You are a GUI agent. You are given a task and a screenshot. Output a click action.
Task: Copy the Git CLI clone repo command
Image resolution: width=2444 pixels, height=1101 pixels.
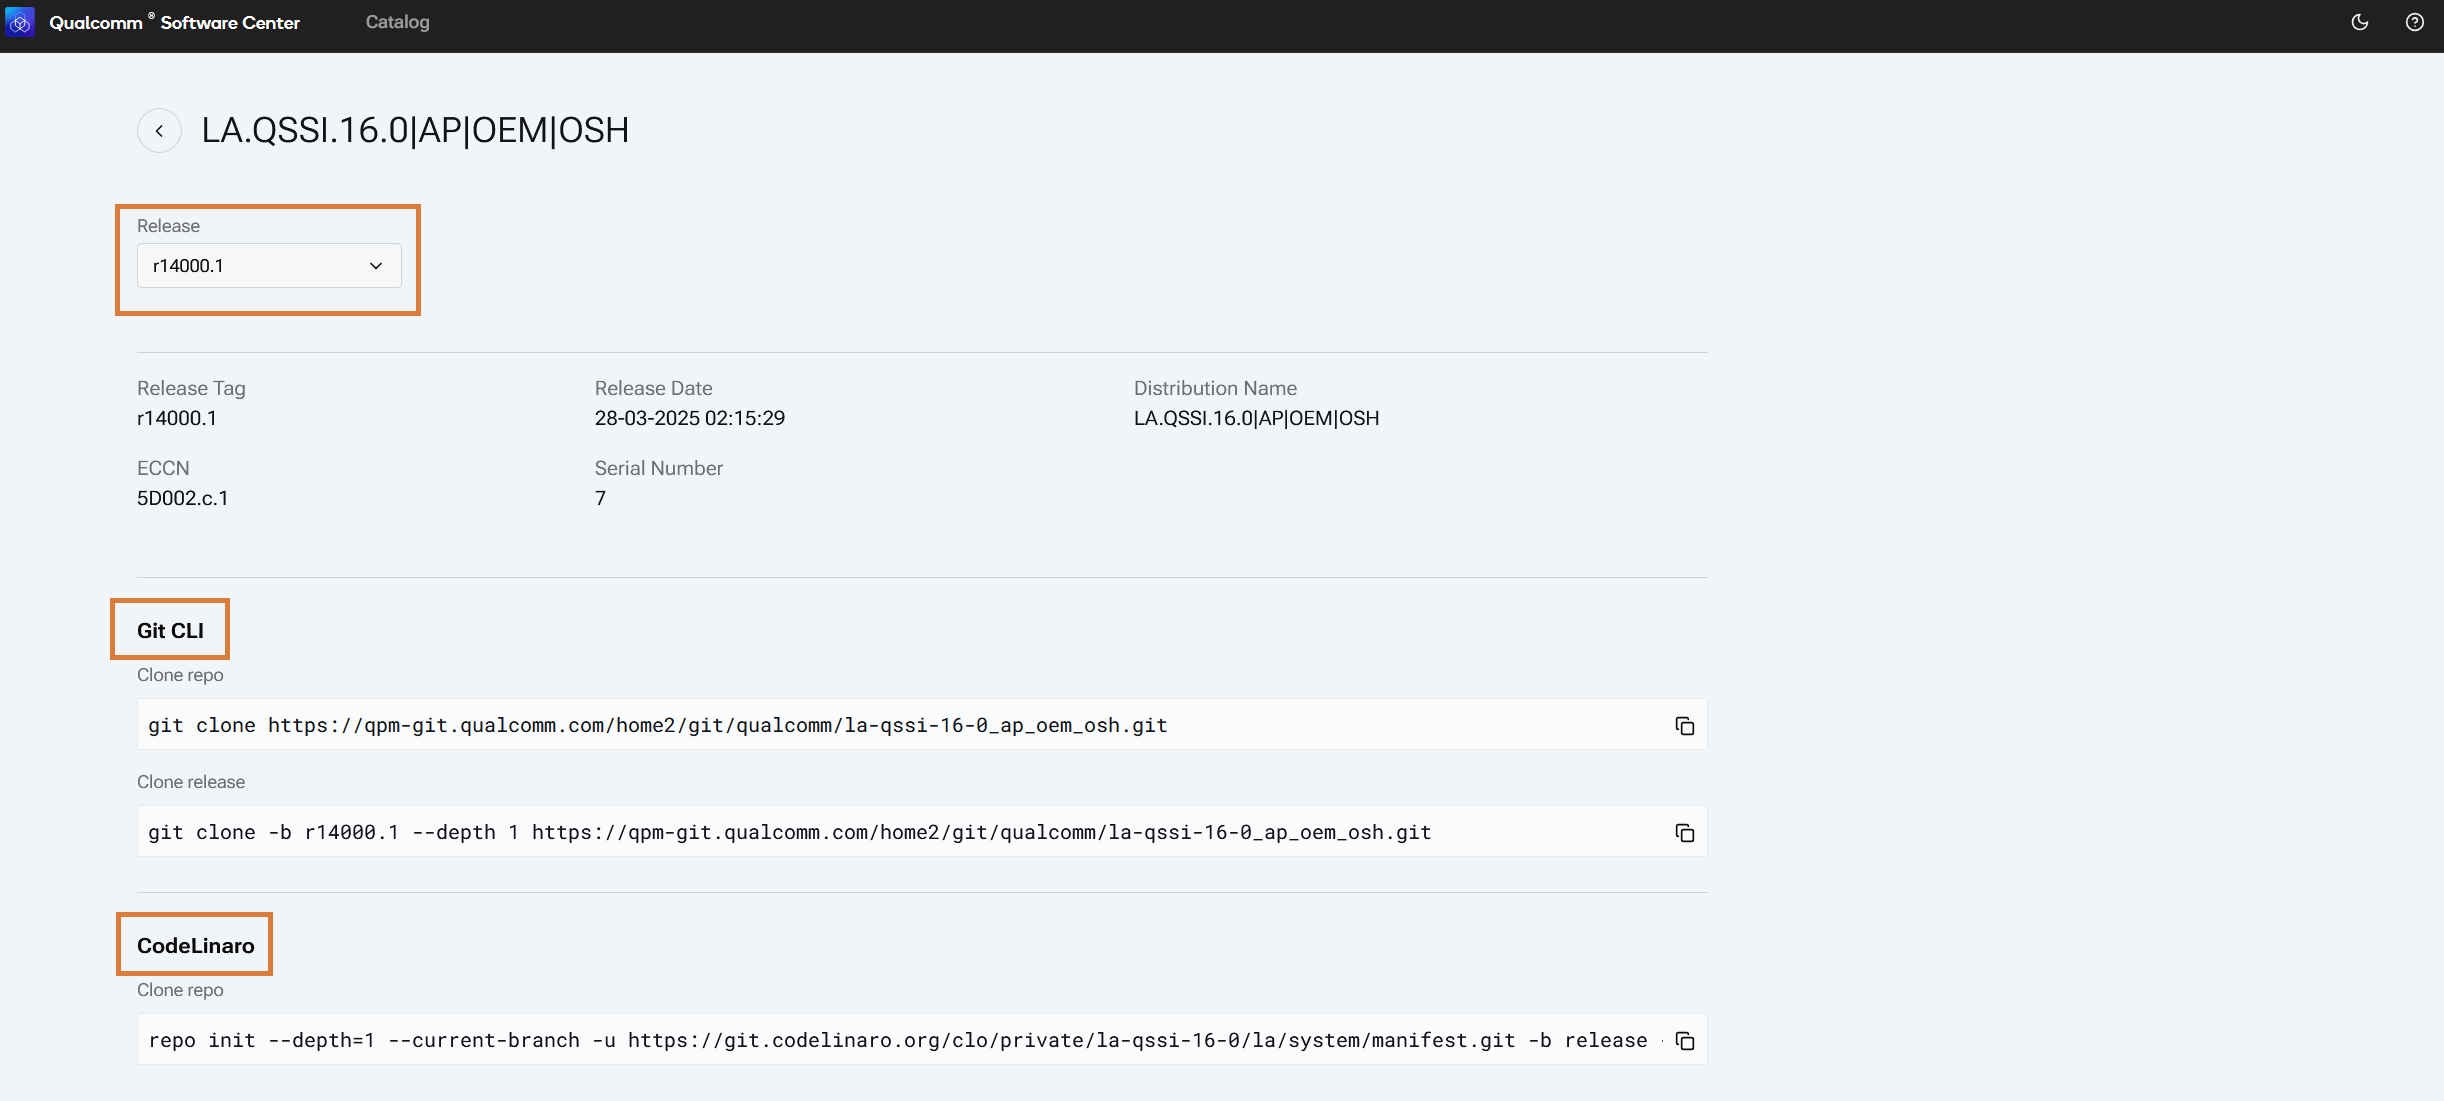[1684, 726]
